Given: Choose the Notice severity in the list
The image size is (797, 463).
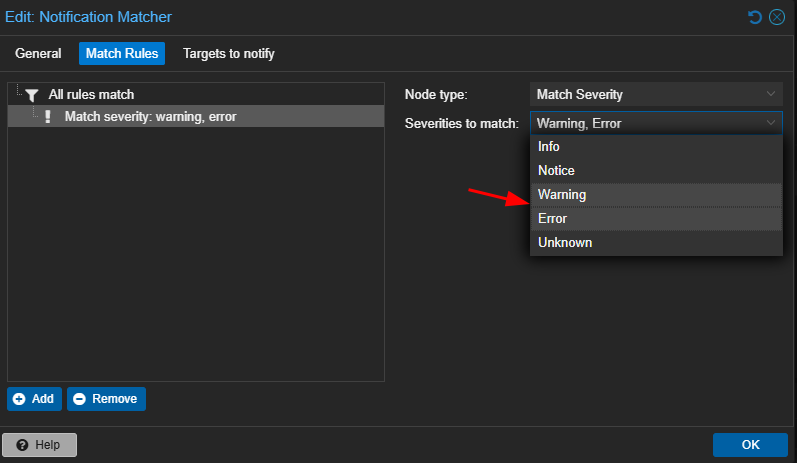Looking at the screenshot, I should tap(656, 170).
